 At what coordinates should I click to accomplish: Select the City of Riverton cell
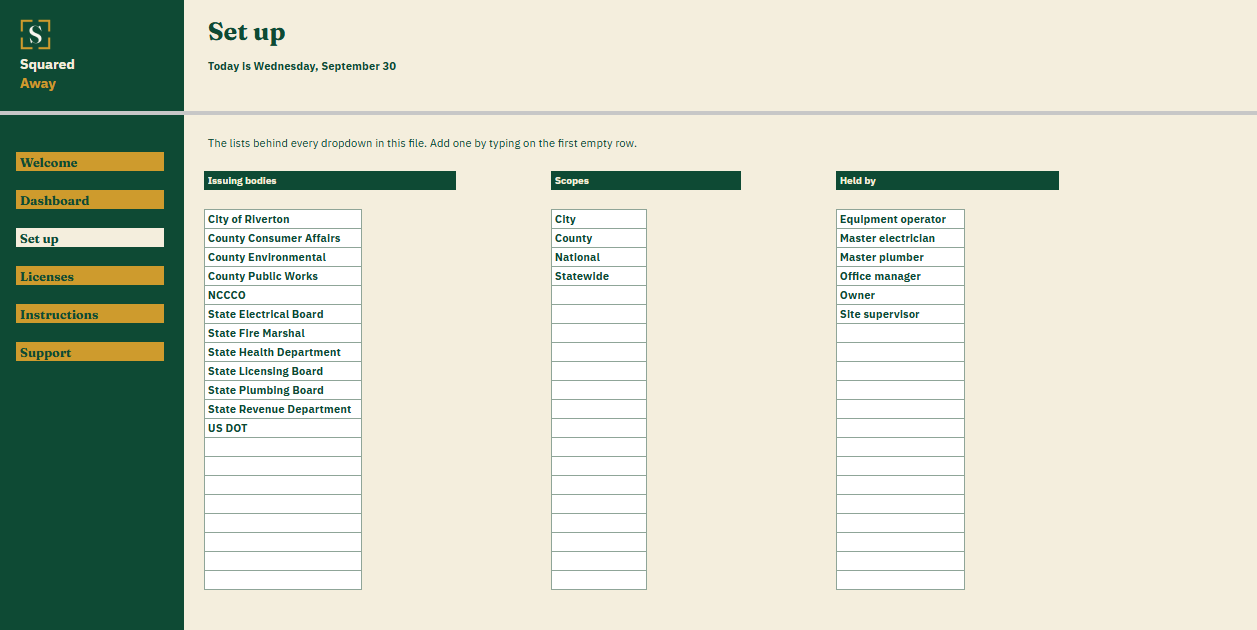pyautogui.click(x=283, y=219)
